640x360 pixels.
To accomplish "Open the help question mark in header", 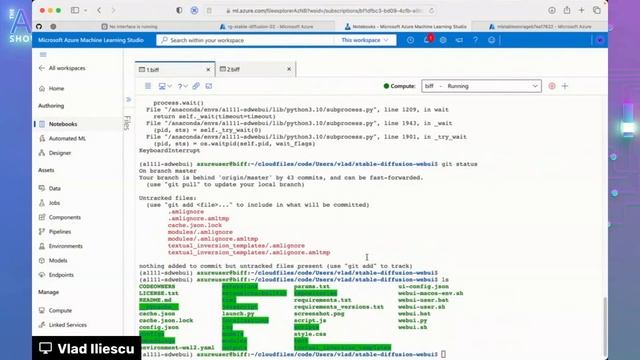I will tap(476, 40).
